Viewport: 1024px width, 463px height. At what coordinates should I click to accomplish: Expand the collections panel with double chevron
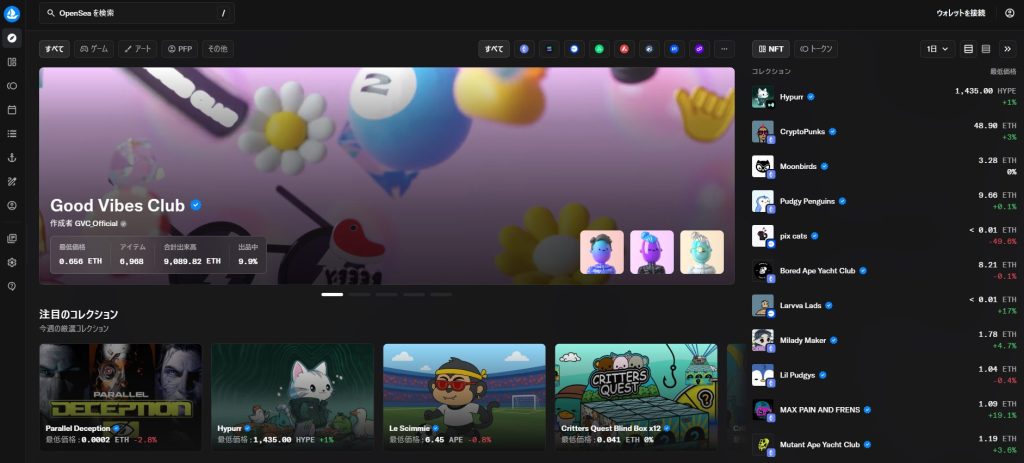tap(1008, 48)
